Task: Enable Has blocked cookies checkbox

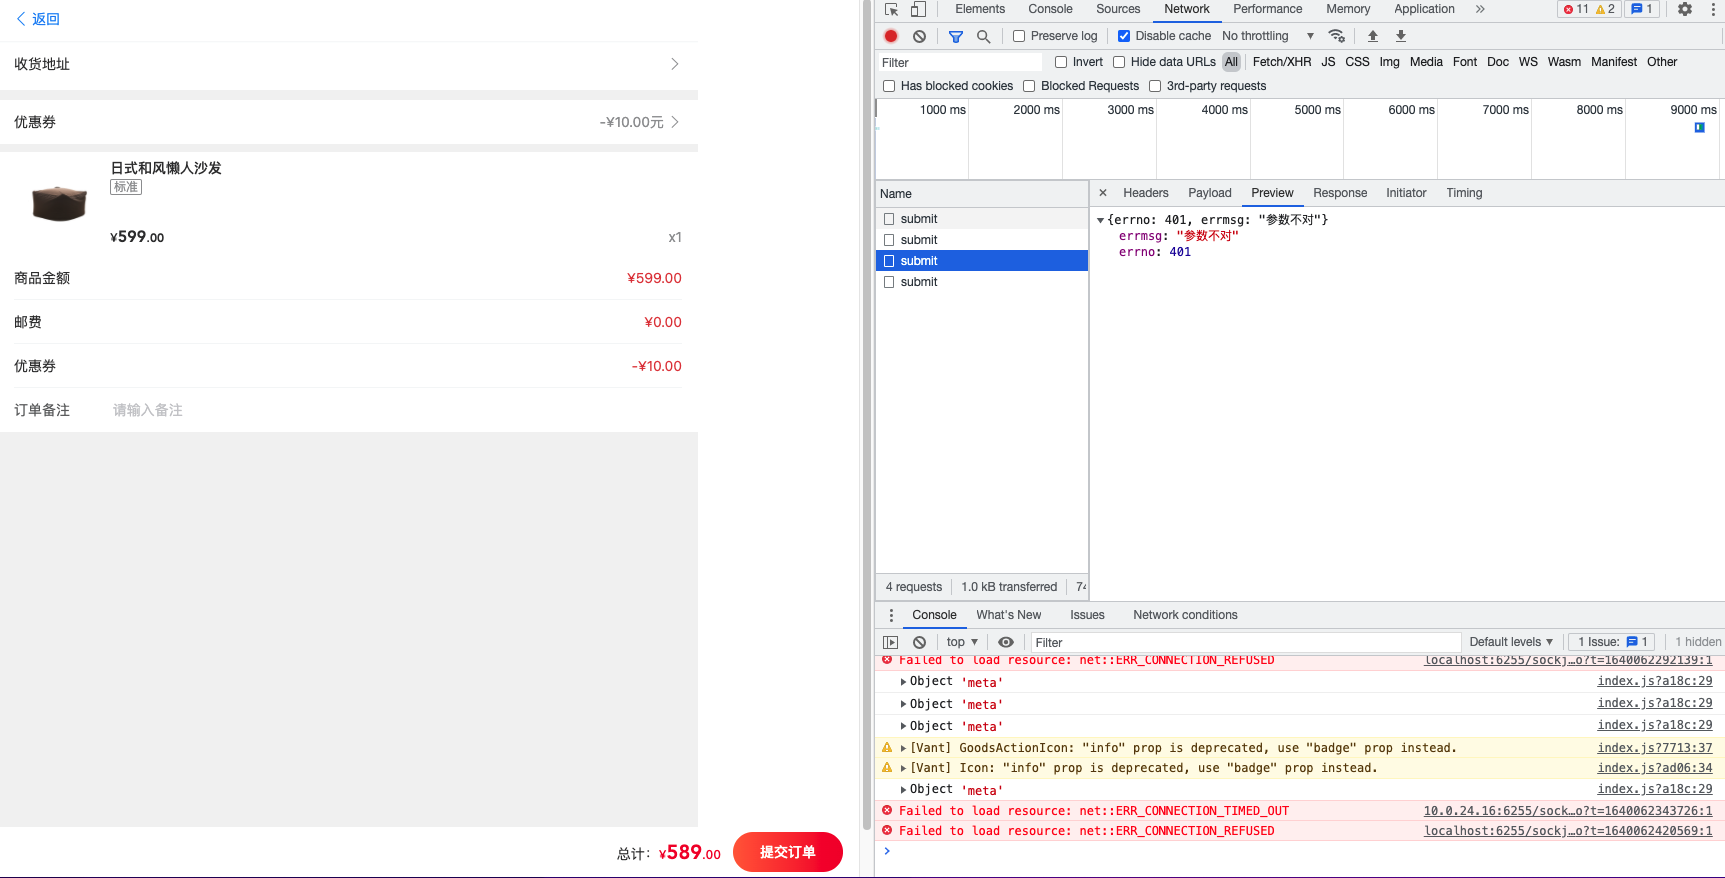Action: coord(889,86)
